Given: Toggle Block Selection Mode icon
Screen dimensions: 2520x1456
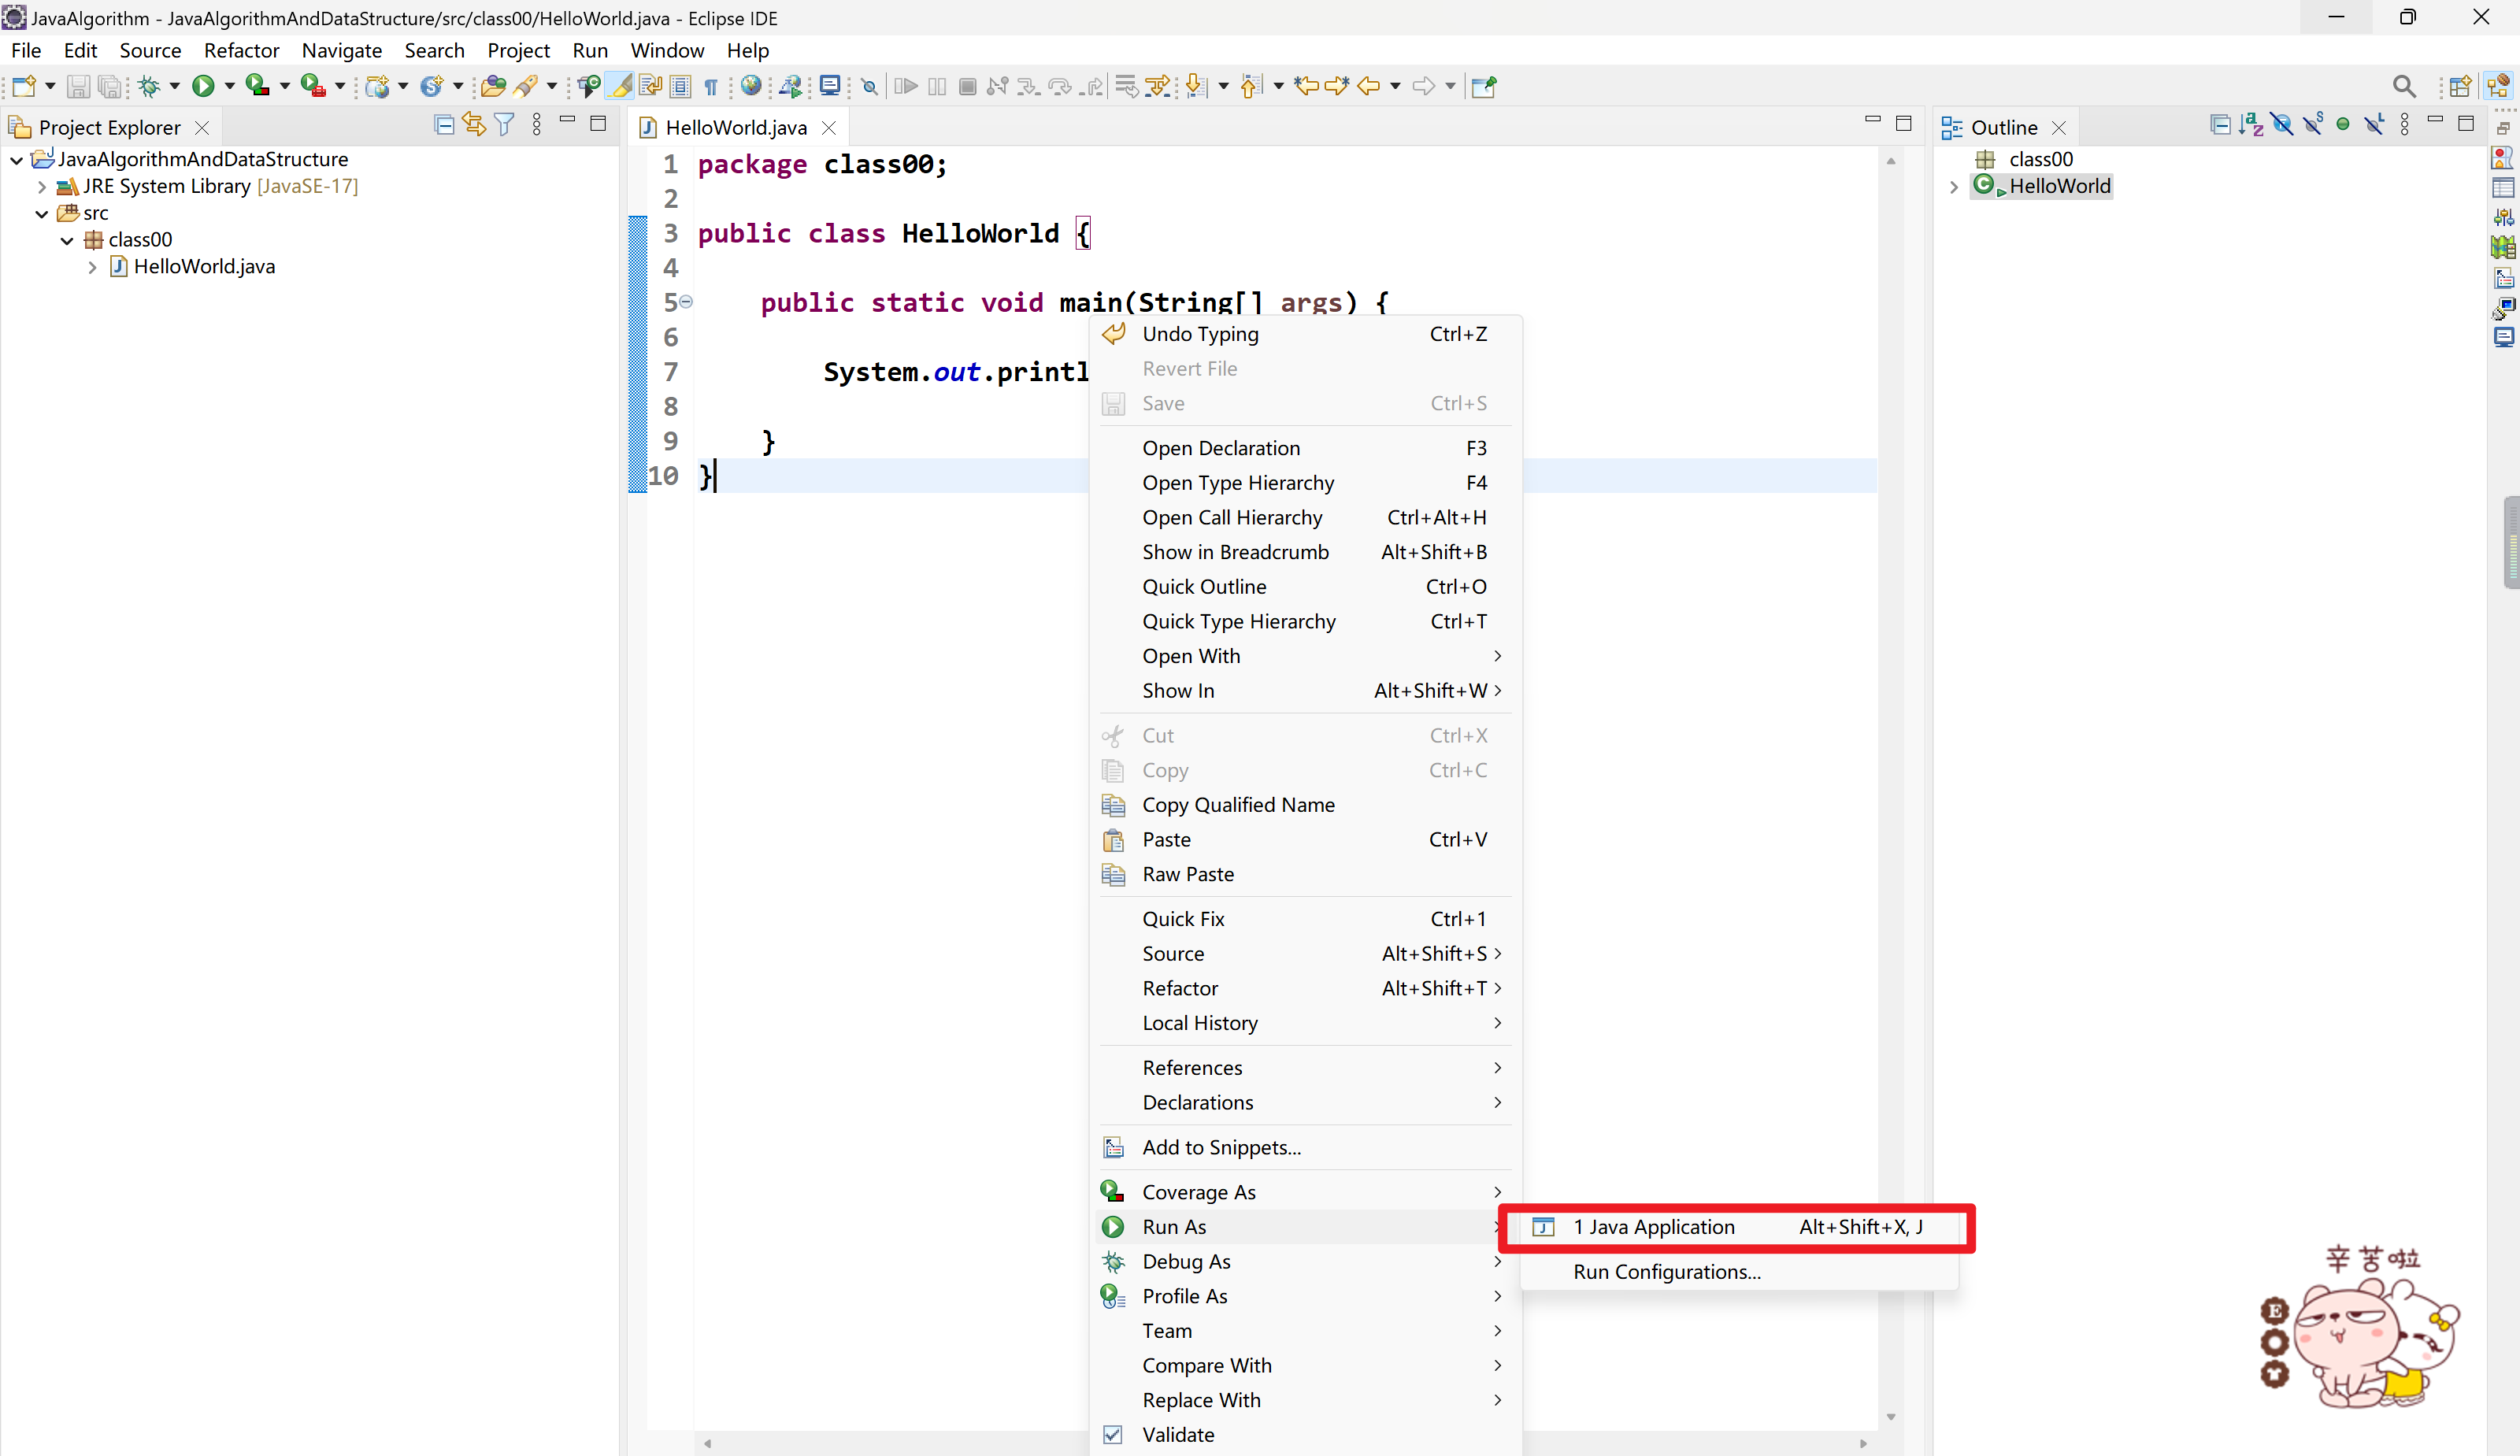Looking at the screenshot, I should tap(680, 86).
